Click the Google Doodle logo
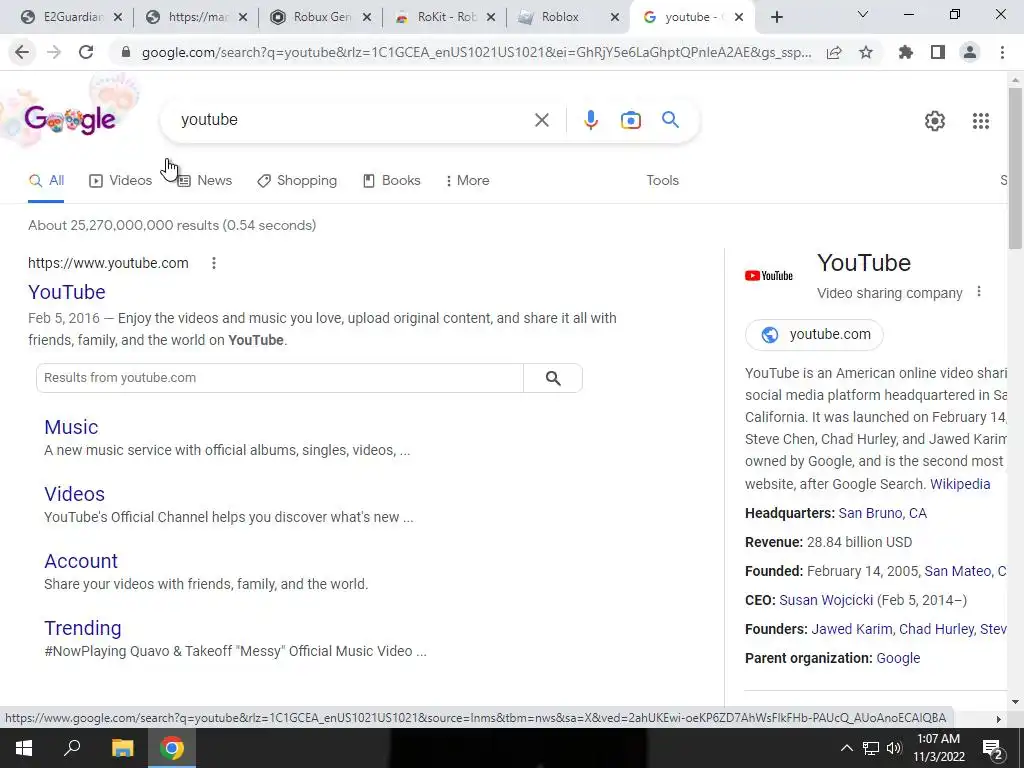The height and width of the screenshot is (768, 1024). tap(70, 120)
